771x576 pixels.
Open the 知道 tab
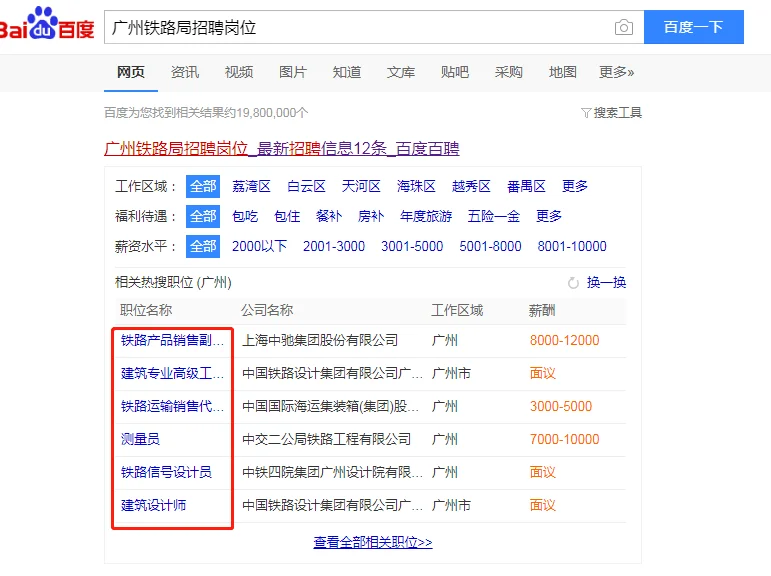(347, 72)
